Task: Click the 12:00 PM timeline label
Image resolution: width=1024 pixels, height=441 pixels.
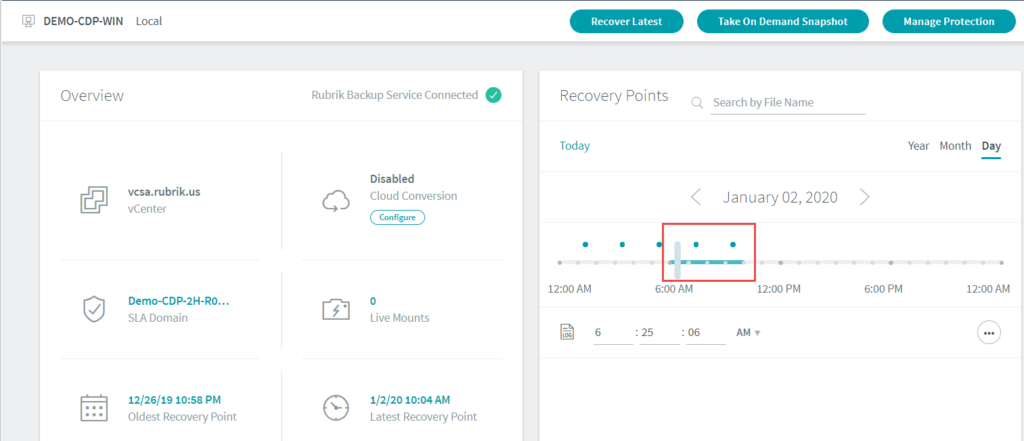Action: [778, 289]
